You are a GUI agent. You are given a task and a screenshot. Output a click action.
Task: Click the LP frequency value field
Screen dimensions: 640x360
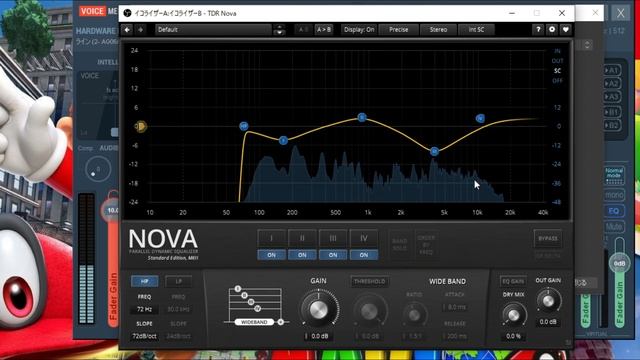point(178,309)
